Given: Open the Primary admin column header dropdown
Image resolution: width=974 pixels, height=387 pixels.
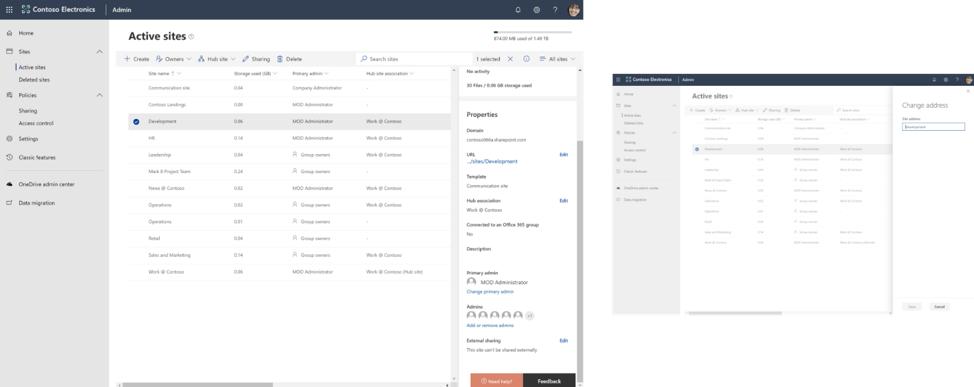Looking at the screenshot, I should [x=326, y=73].
